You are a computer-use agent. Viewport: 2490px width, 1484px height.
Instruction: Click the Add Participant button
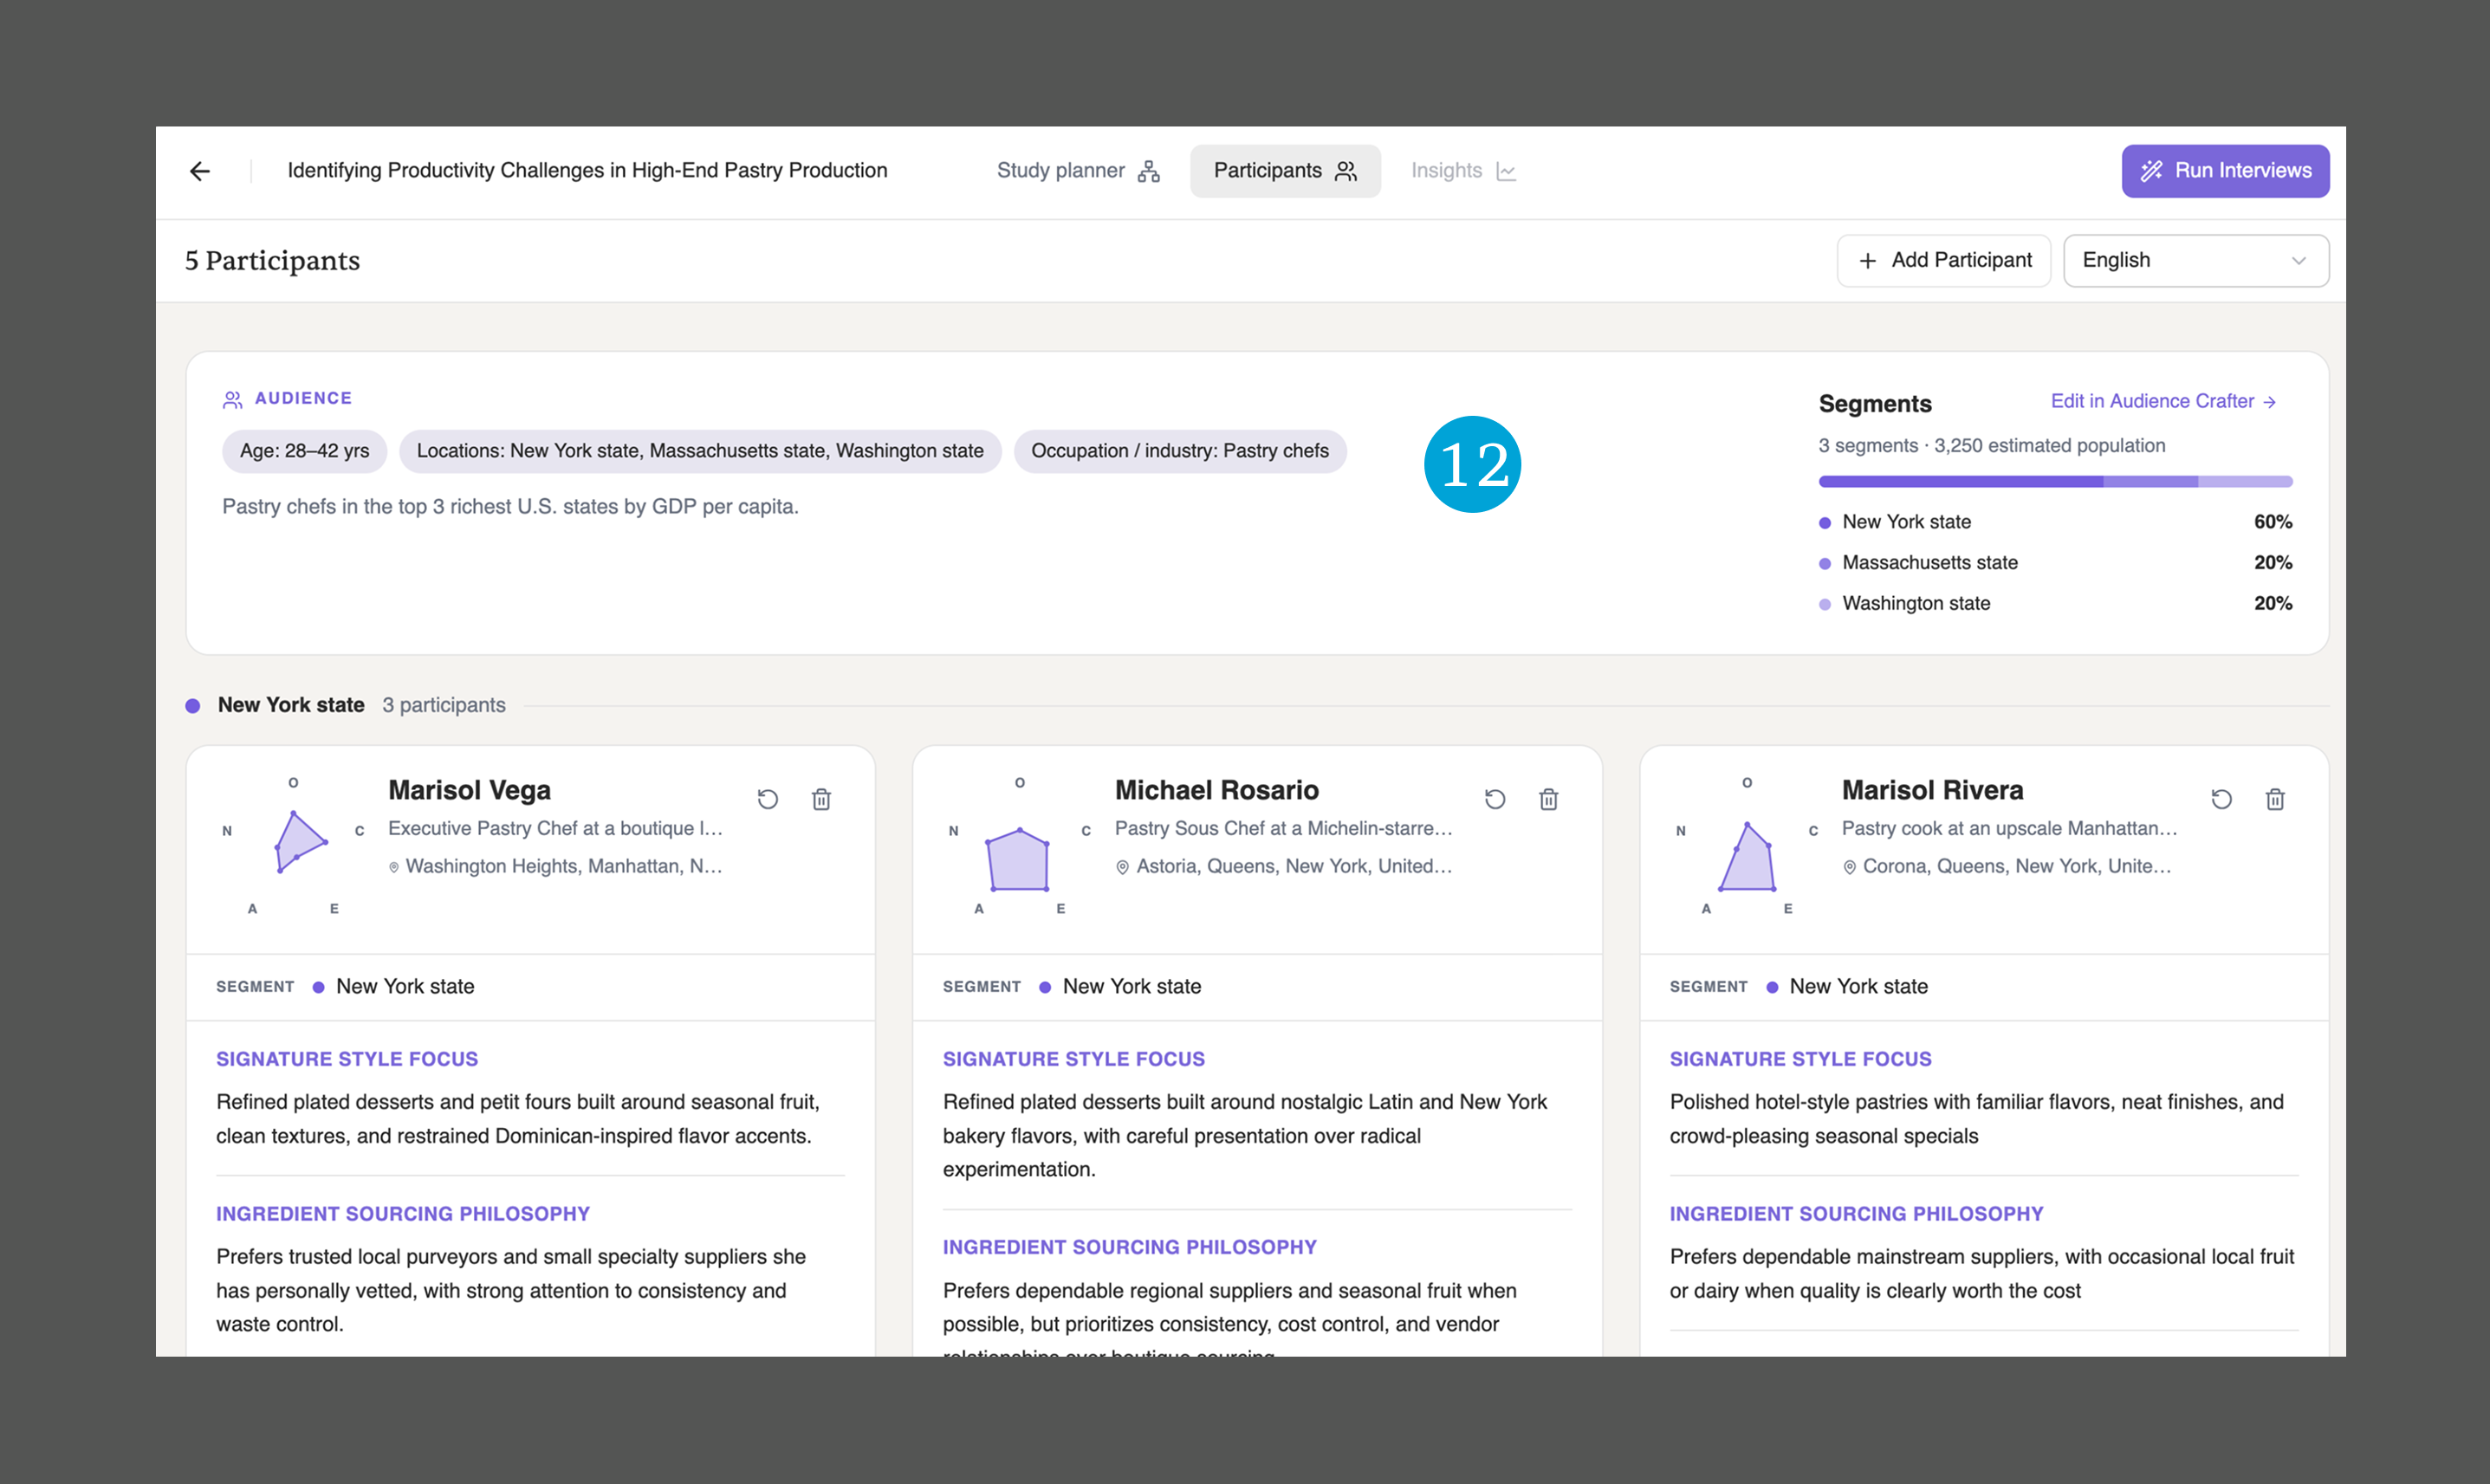[x=1943, y=260]
